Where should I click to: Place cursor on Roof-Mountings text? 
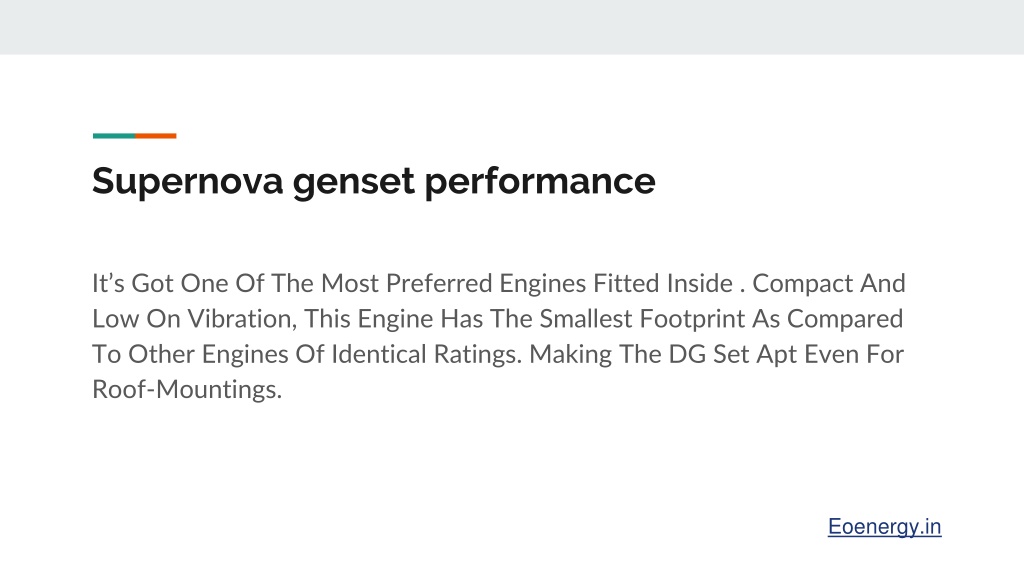187,389
